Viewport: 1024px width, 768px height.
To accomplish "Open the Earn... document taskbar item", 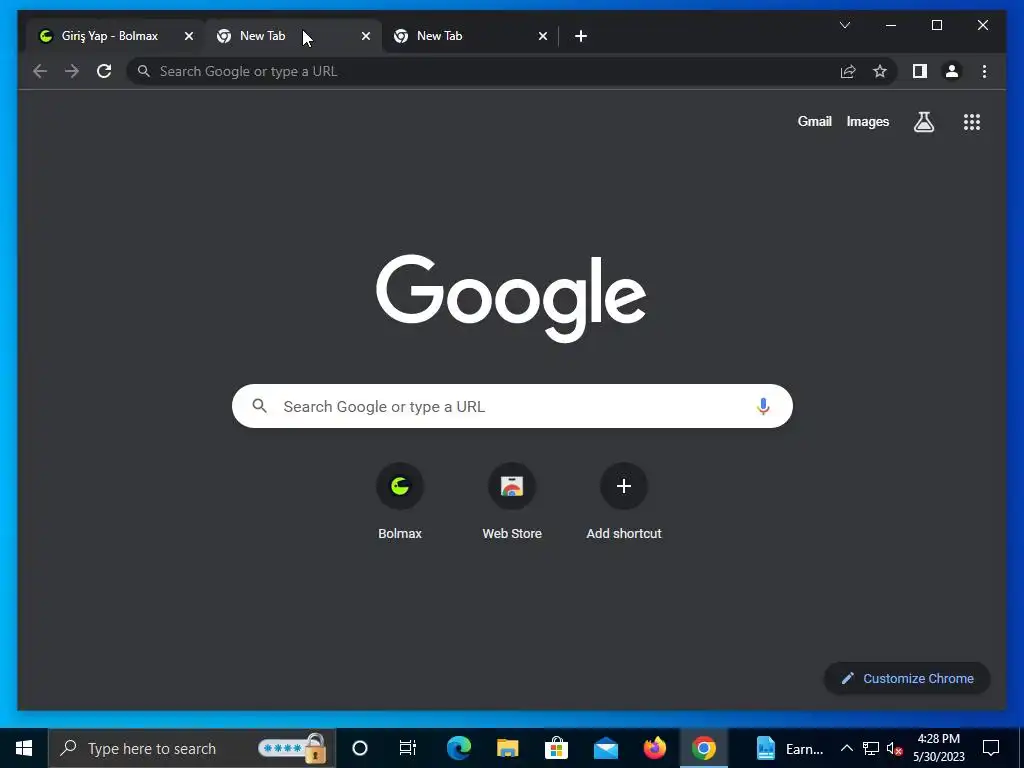I will point(789,748).
